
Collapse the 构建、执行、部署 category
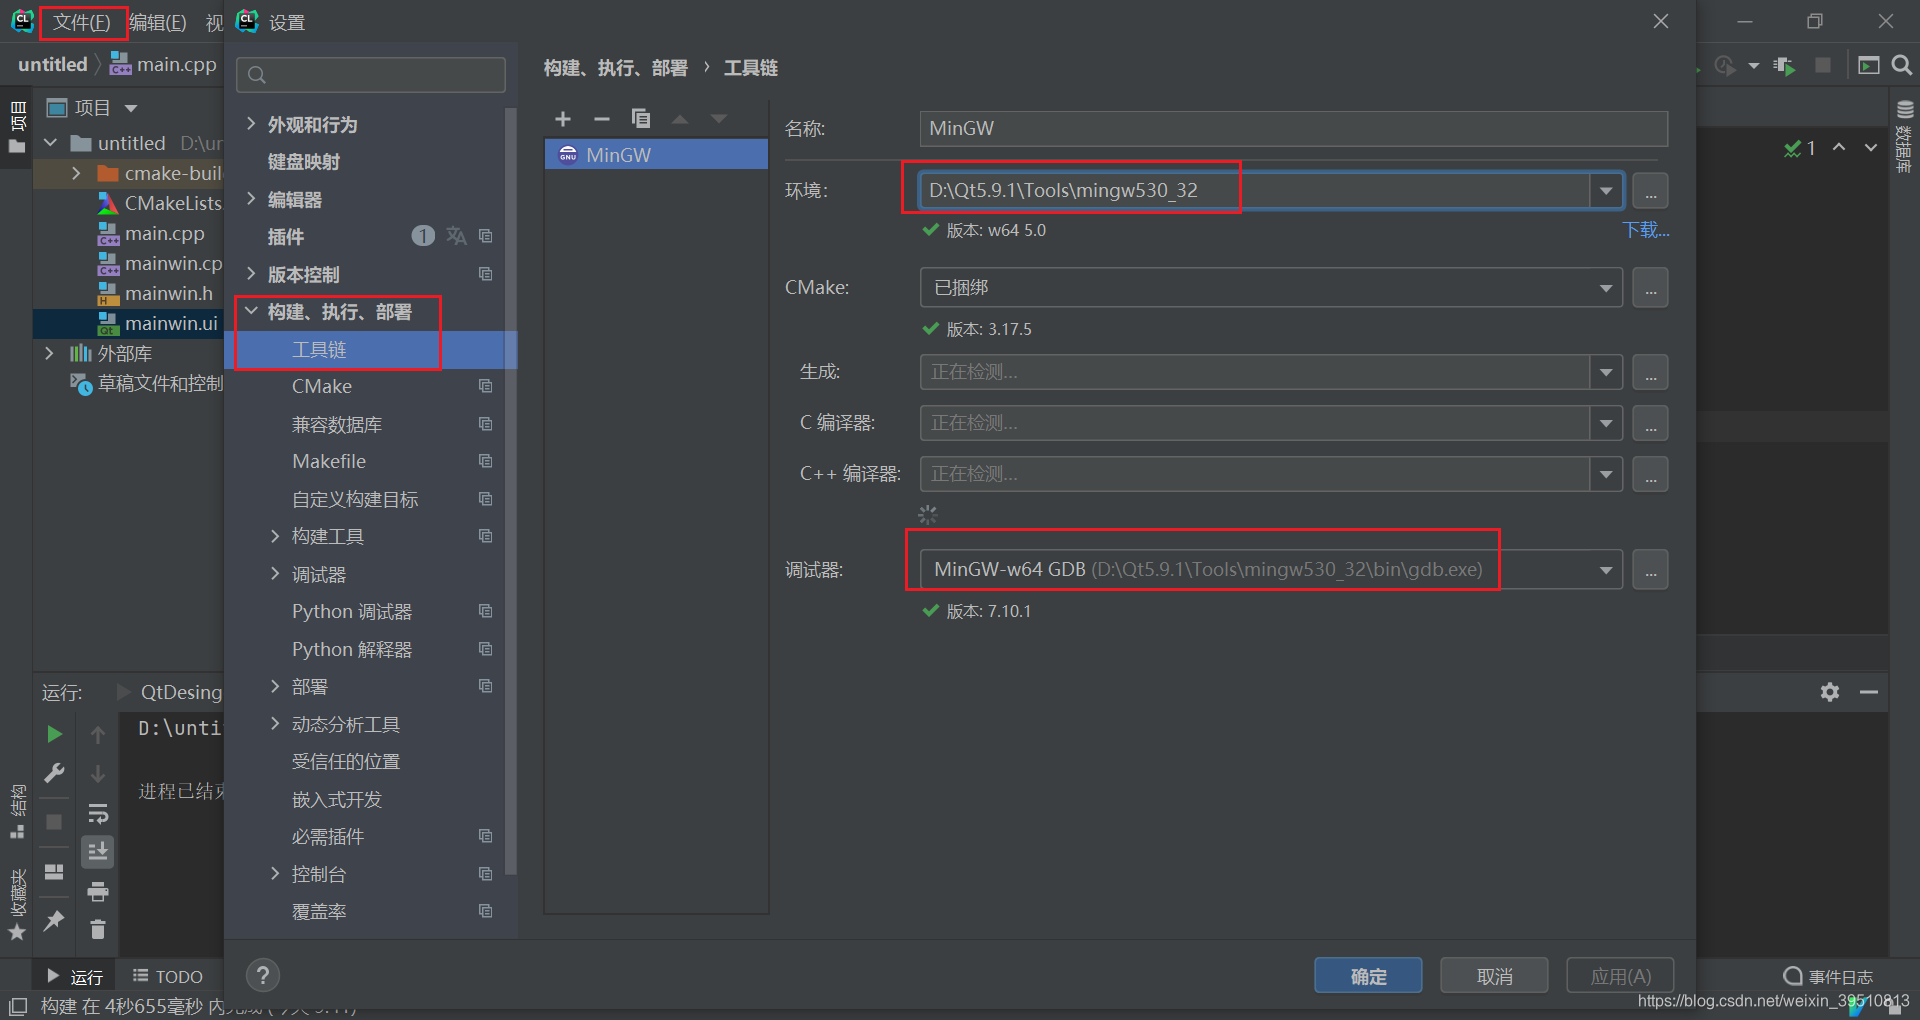252,311
